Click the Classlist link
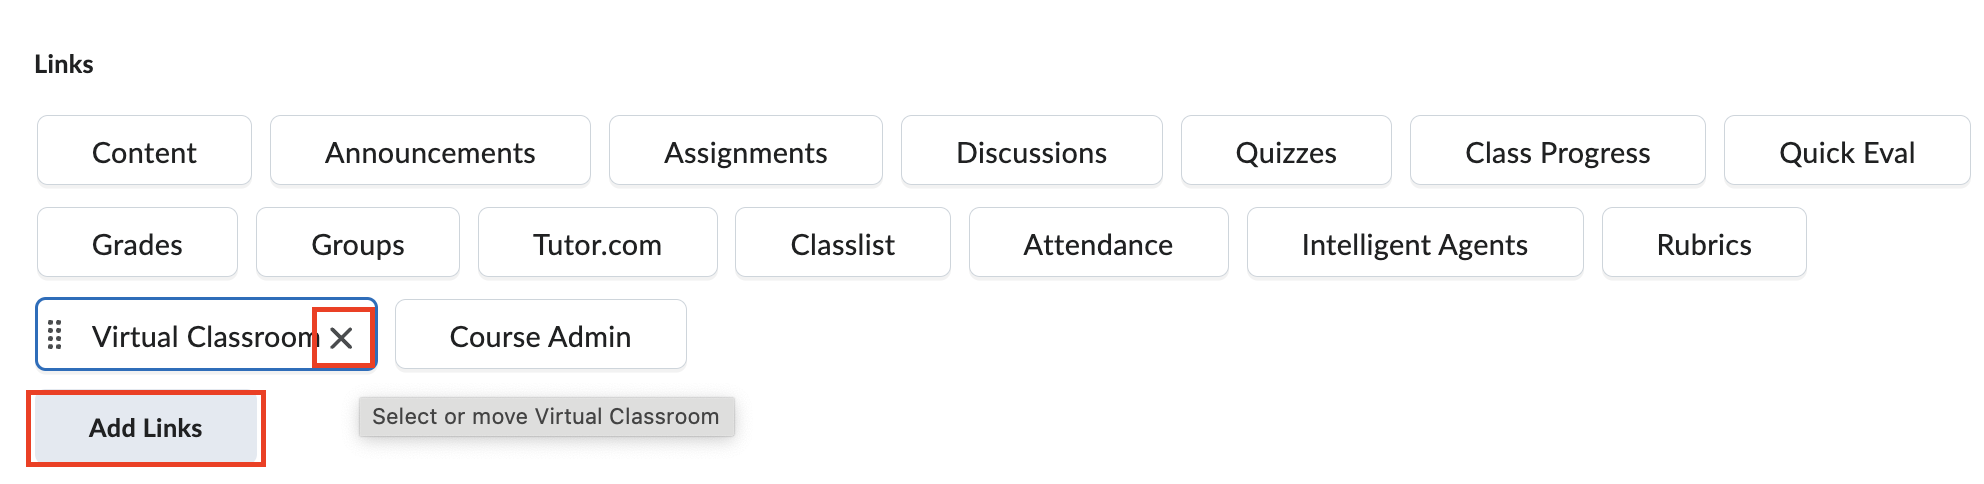Image resolution: width=1984 pixels, height=484 pixels. click(842, 244)
